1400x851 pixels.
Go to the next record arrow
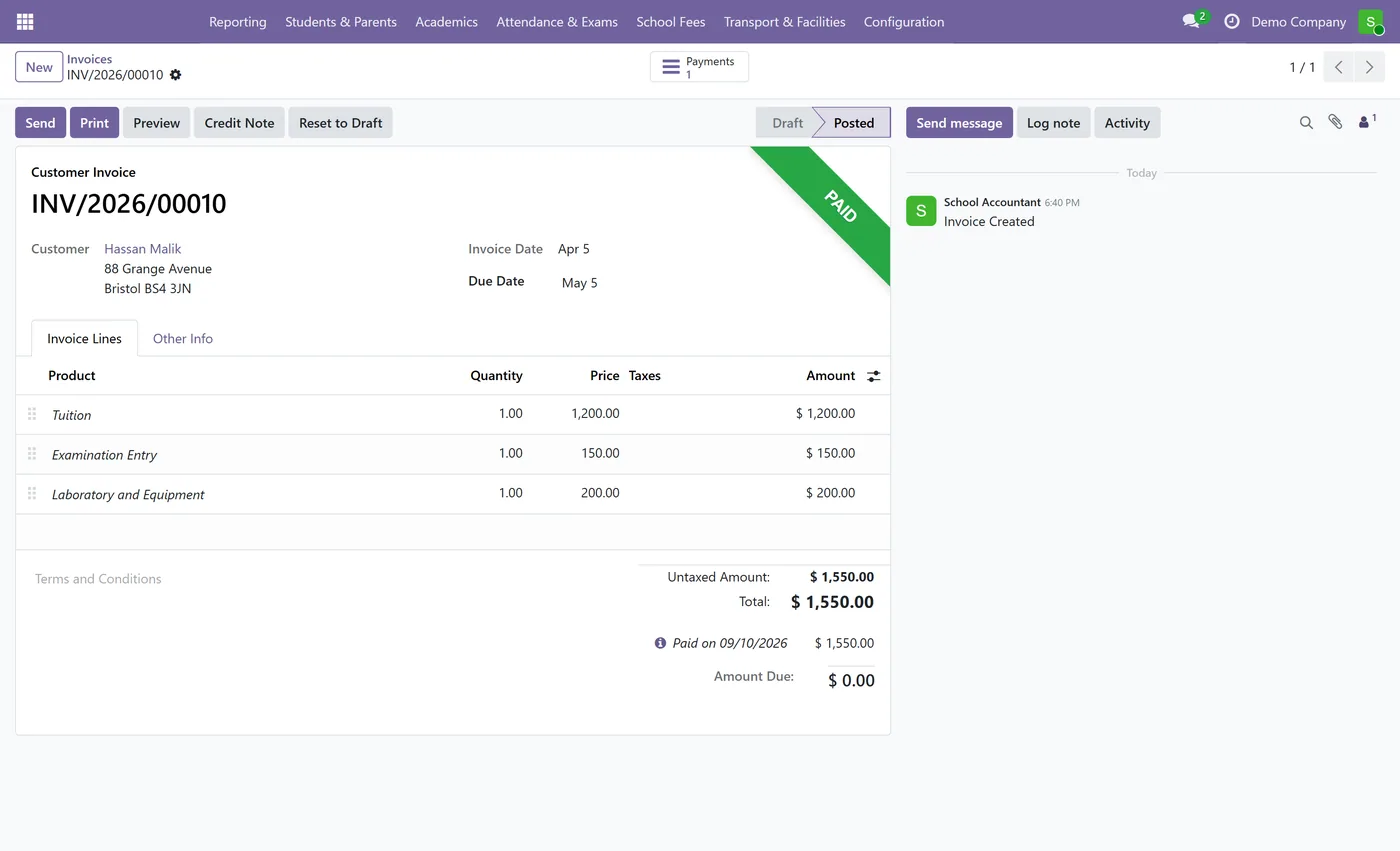pos(1369,67)
